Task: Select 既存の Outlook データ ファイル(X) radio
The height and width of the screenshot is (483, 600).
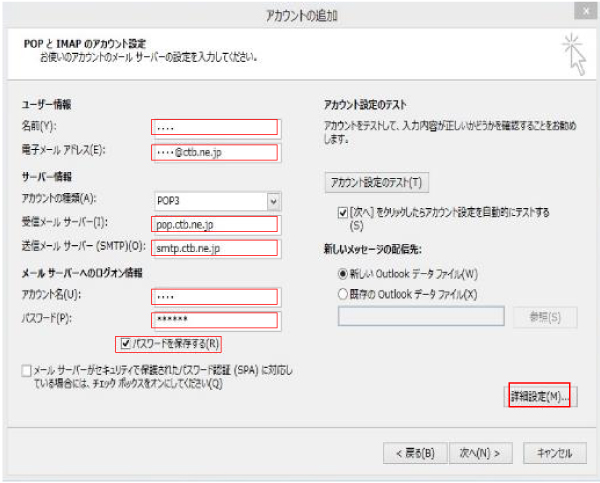Action: pyautogui.click(x=343, y=294)
